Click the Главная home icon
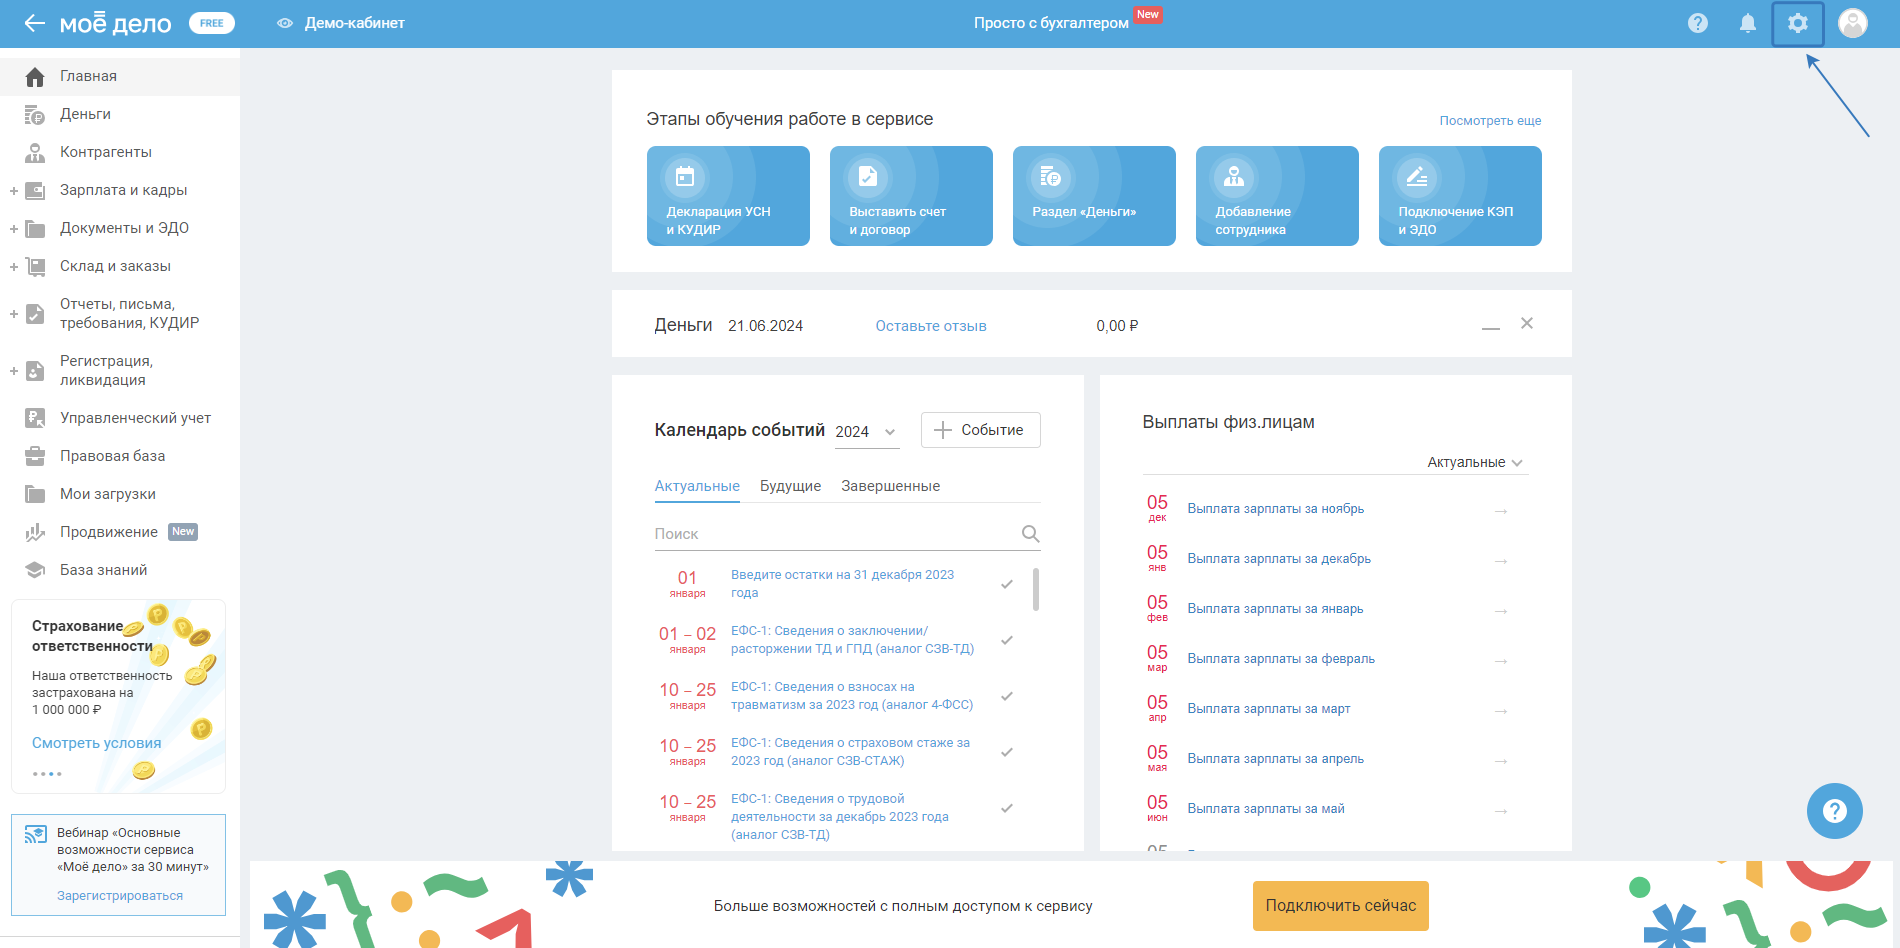1900x948 pixels. (x=35, y=77)
